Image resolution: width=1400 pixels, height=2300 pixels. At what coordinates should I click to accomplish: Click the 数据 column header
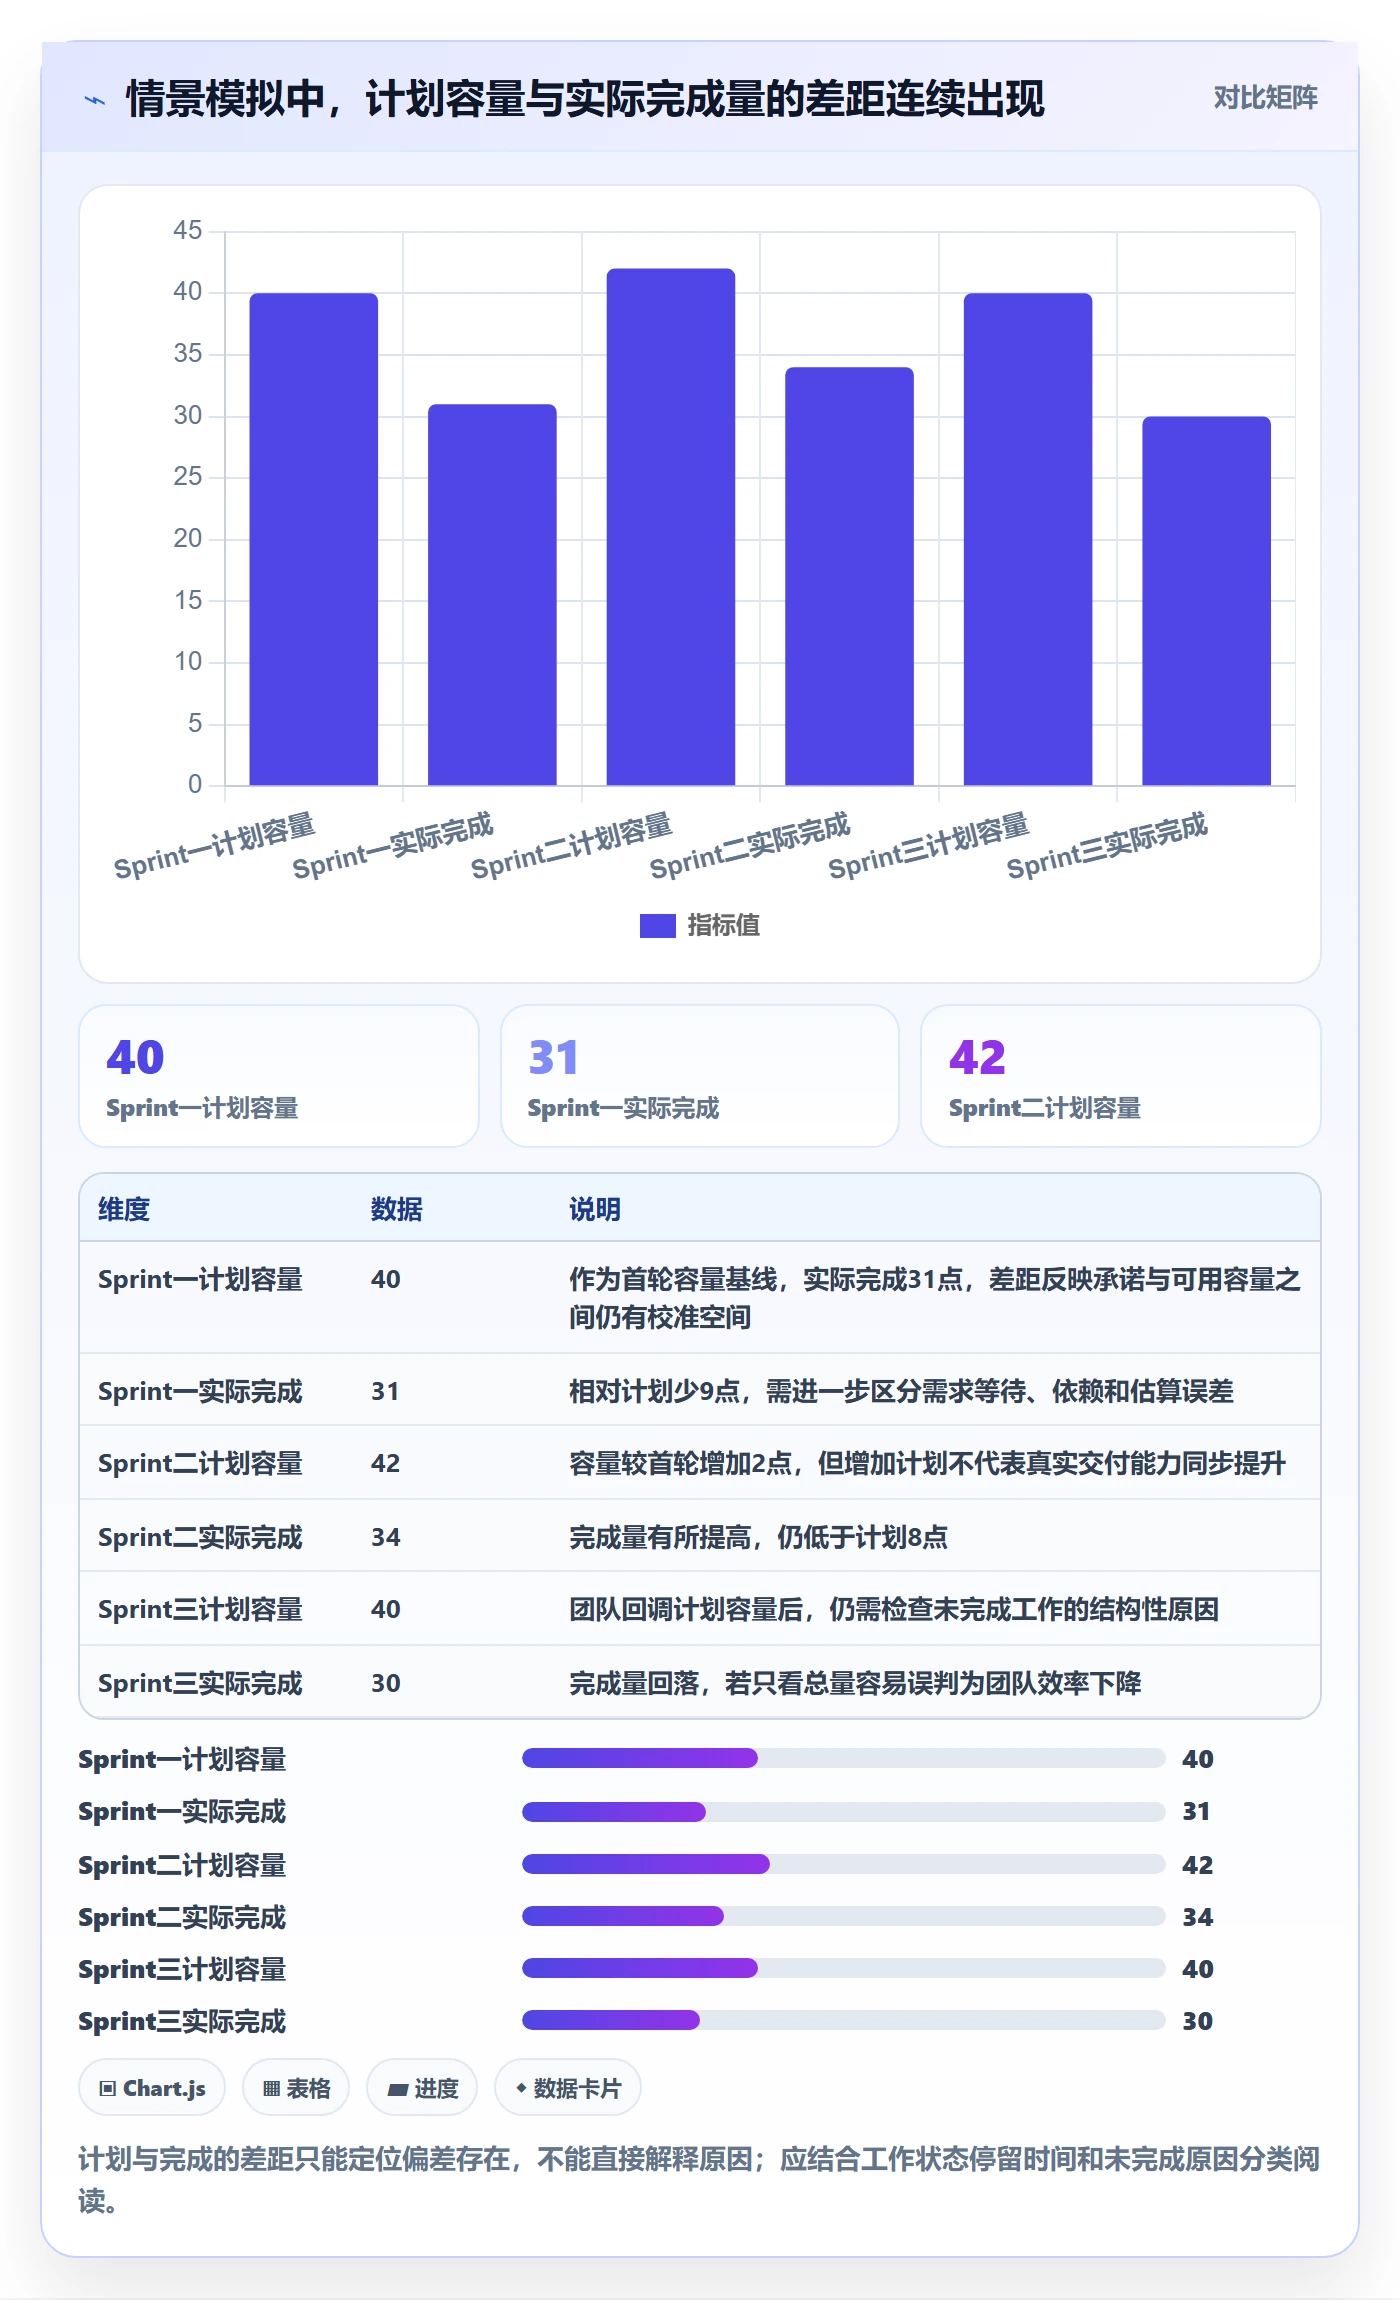click(x=396, y=1209)
